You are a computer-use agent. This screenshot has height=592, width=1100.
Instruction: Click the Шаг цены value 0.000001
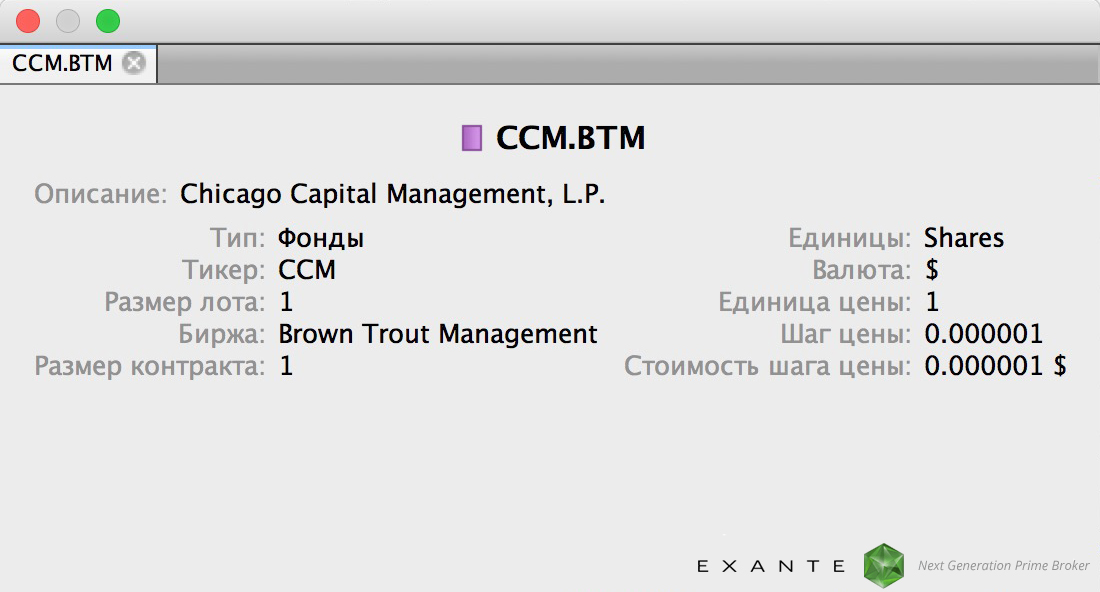(985, 334)
